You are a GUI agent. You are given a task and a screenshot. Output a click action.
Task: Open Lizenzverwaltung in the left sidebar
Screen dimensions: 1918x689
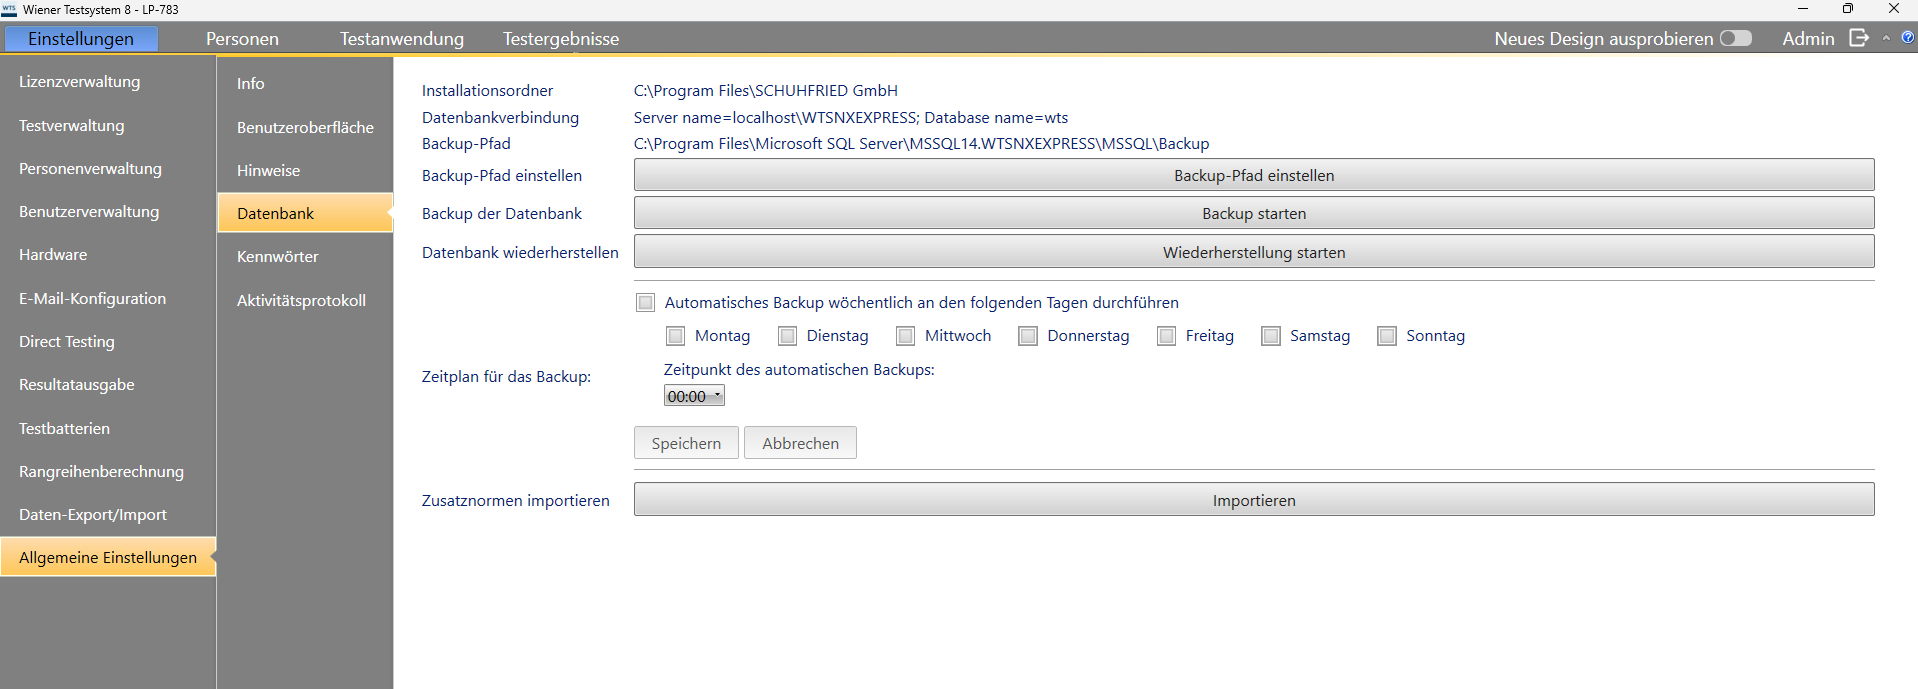[x=79, y=82]
